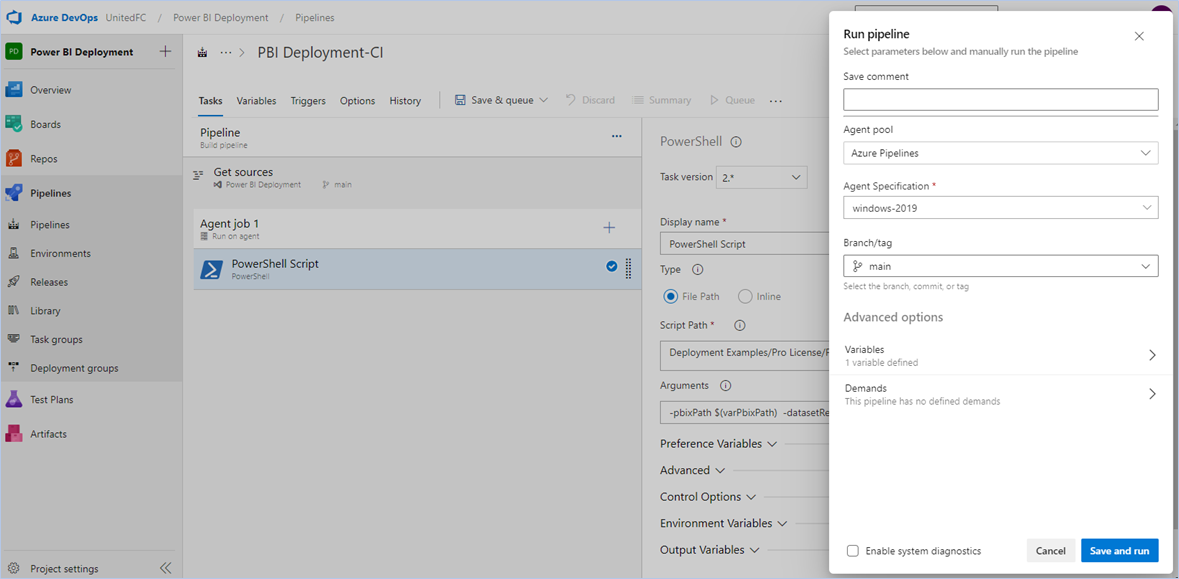Open the Environments sub-item icon
Image resolution: width=1179 pixels, height=579 pixels.
pos(14,253)
